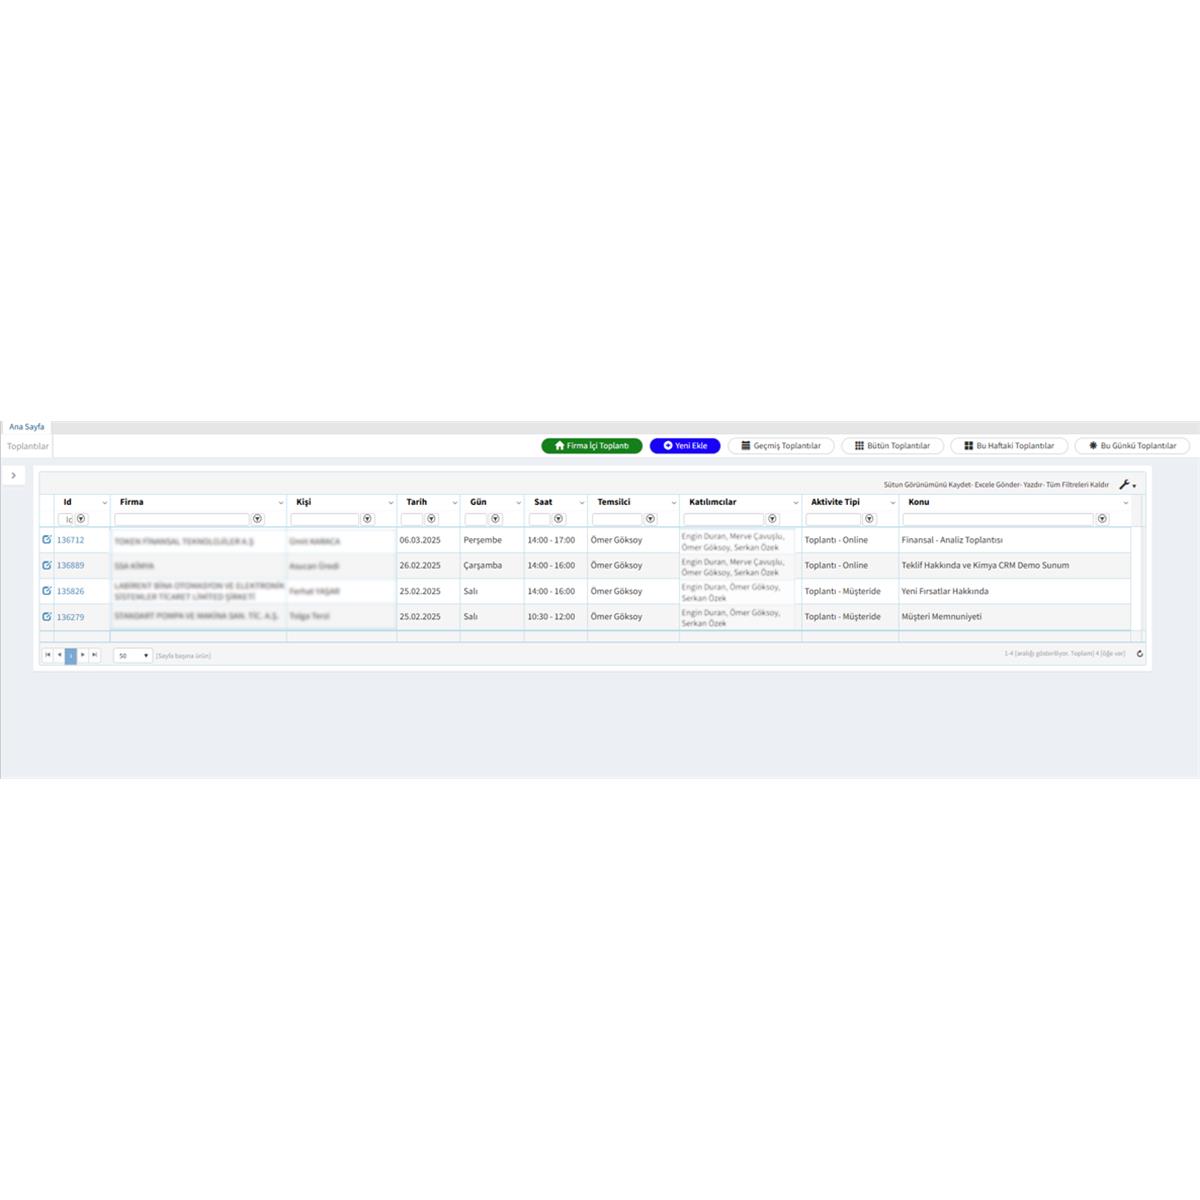Image resolution: width=1200 pixels, height=1200 pixels.
Task: Click the Yazdır link
Action: (1033, 485)
